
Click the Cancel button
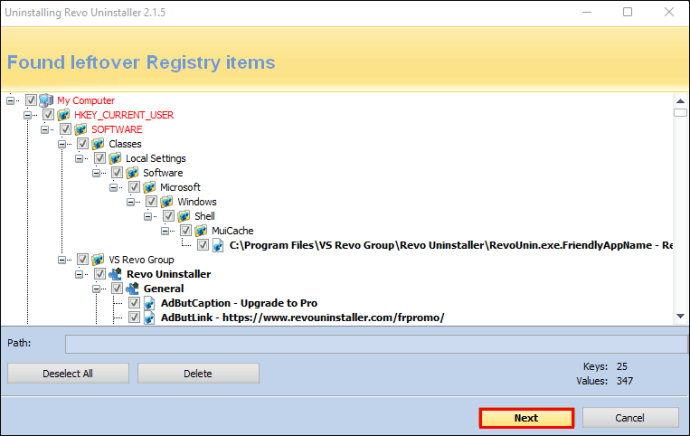[x=630, y=418]
